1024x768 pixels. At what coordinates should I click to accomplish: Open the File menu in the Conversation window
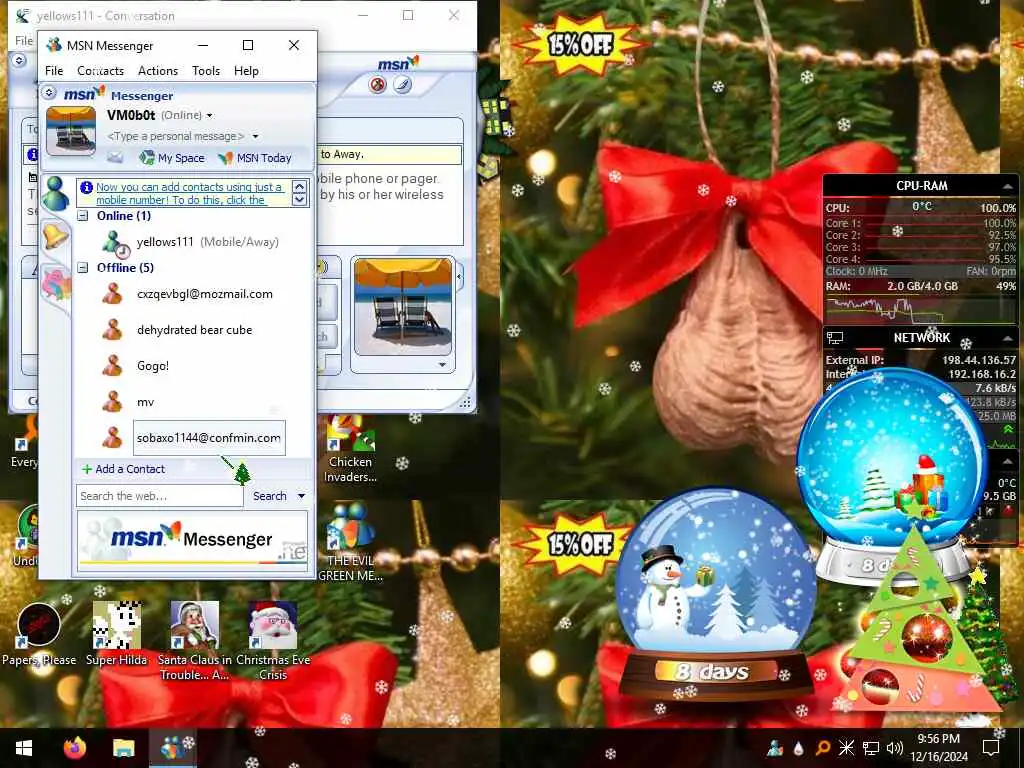coord(24,40)
